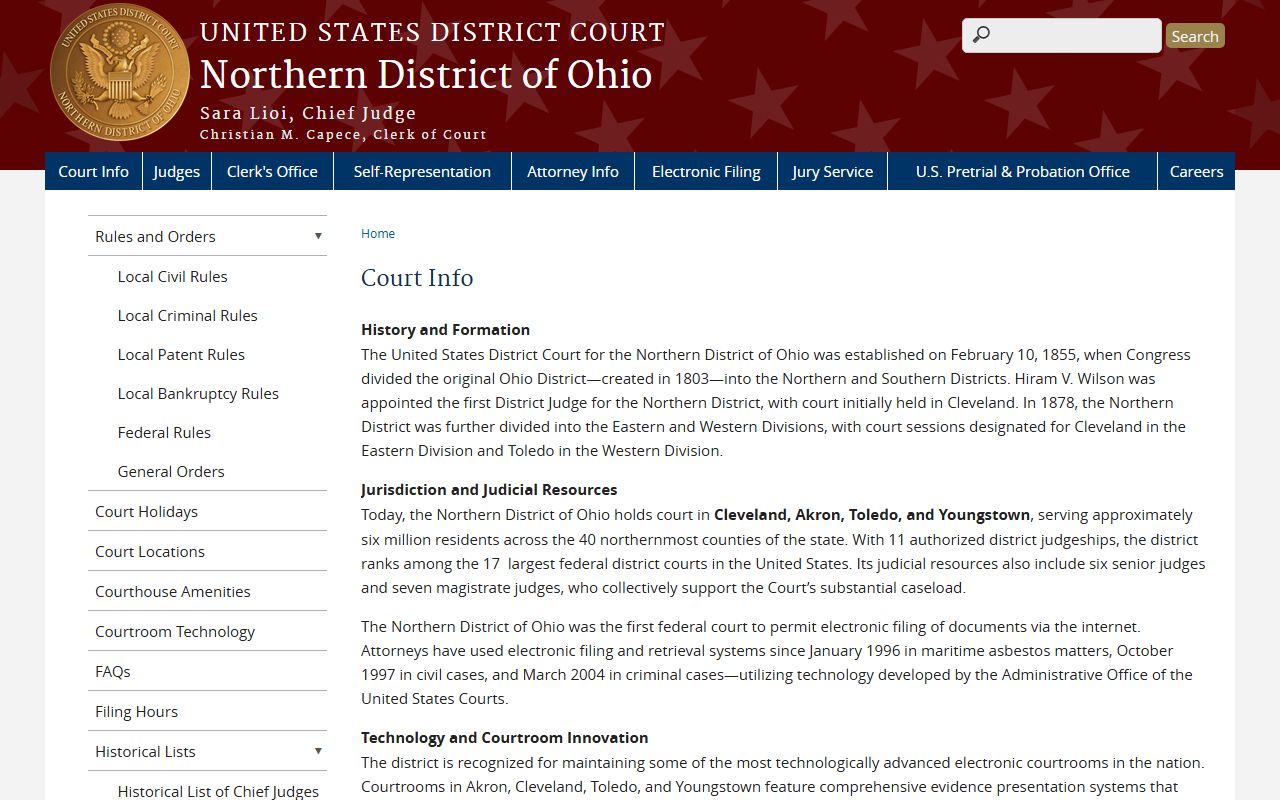Open U.S. Pretrial & Probation Office menu
The height and width of the screenshot is (800, 1280).
point(1022,171)
